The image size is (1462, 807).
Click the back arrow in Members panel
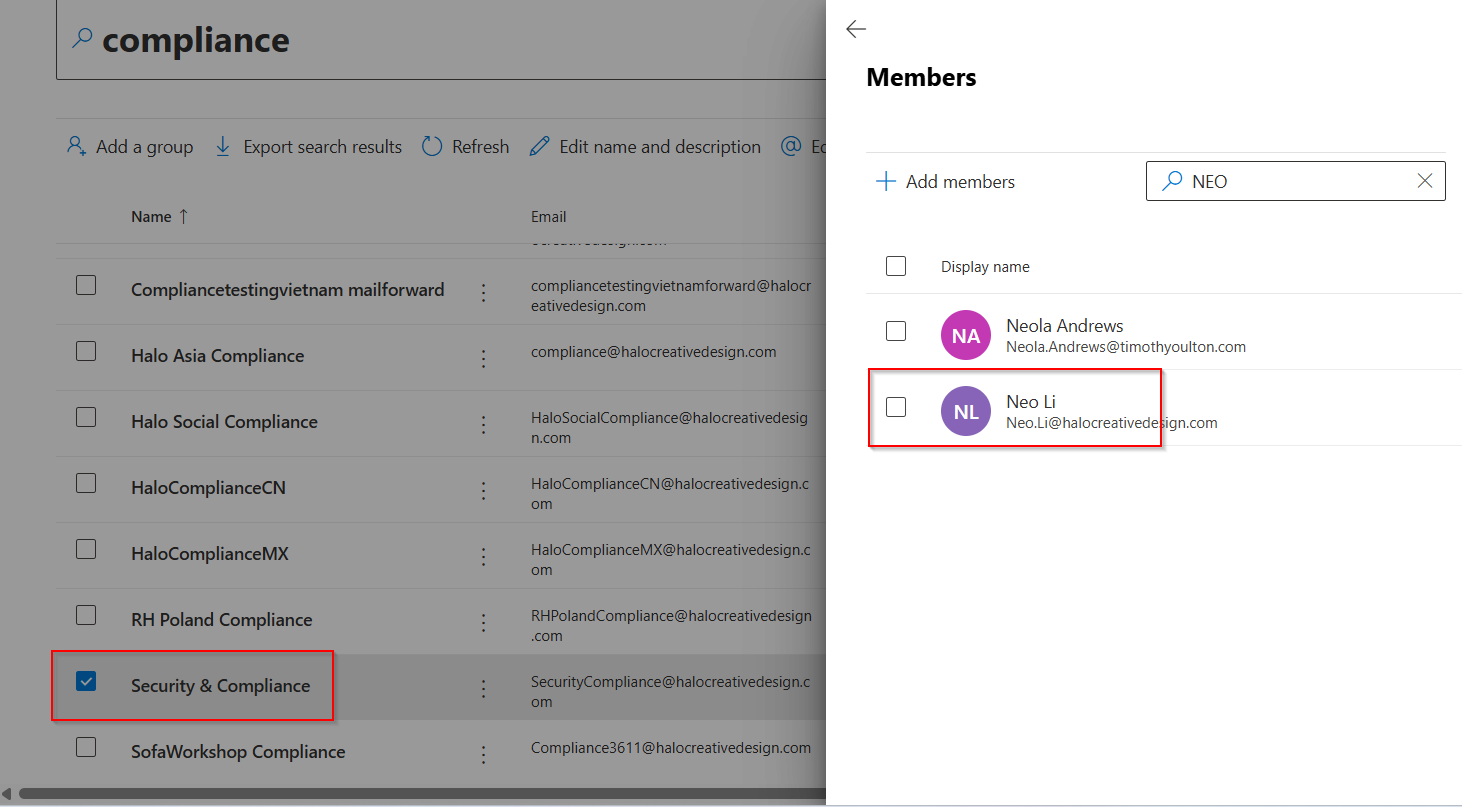pos(855,30)
